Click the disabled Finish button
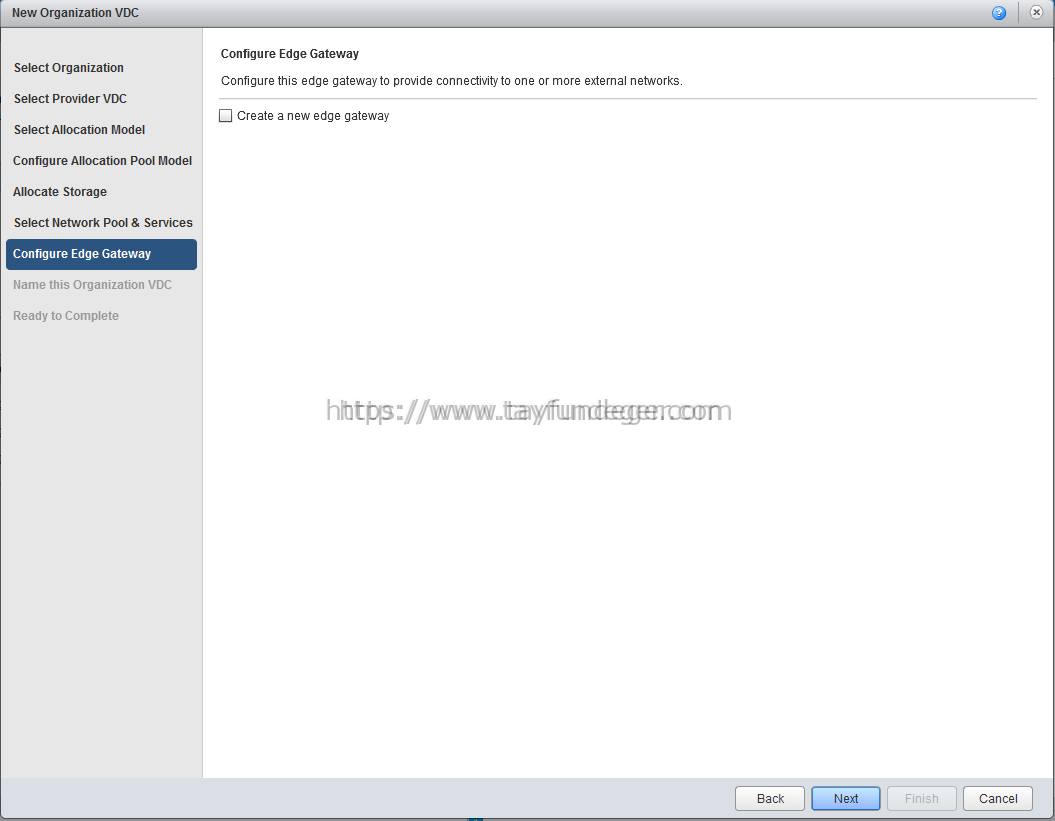 pos(922,798)
